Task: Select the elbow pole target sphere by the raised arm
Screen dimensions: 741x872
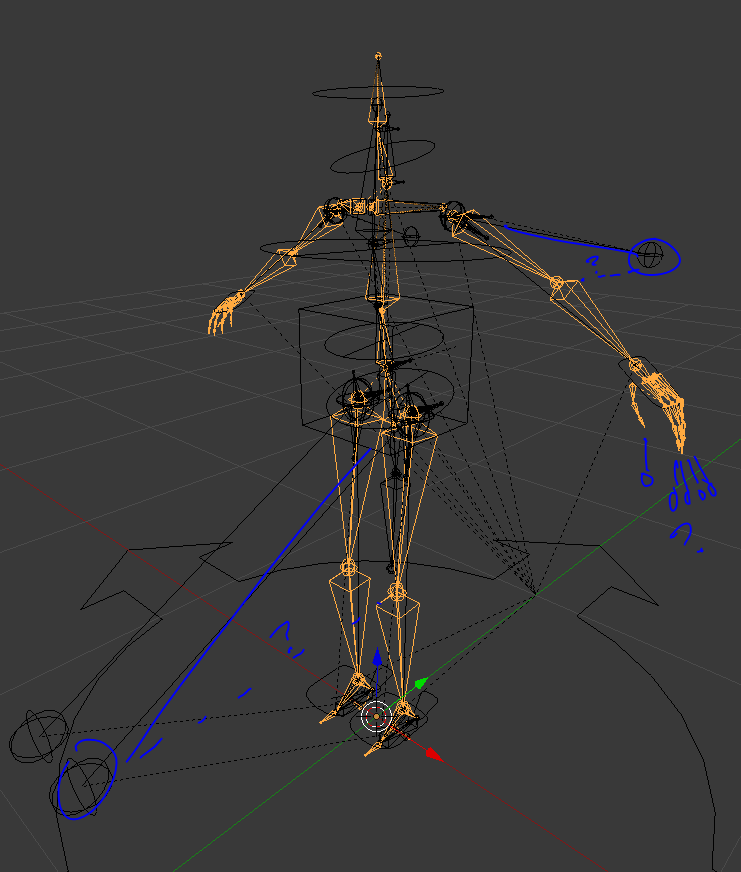Action: pos(650,255)
